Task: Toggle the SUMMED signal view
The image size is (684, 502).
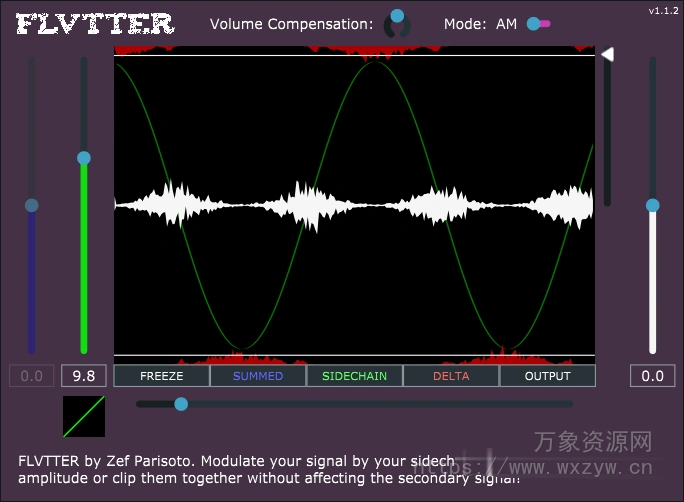Action: (x=258, y=376)
